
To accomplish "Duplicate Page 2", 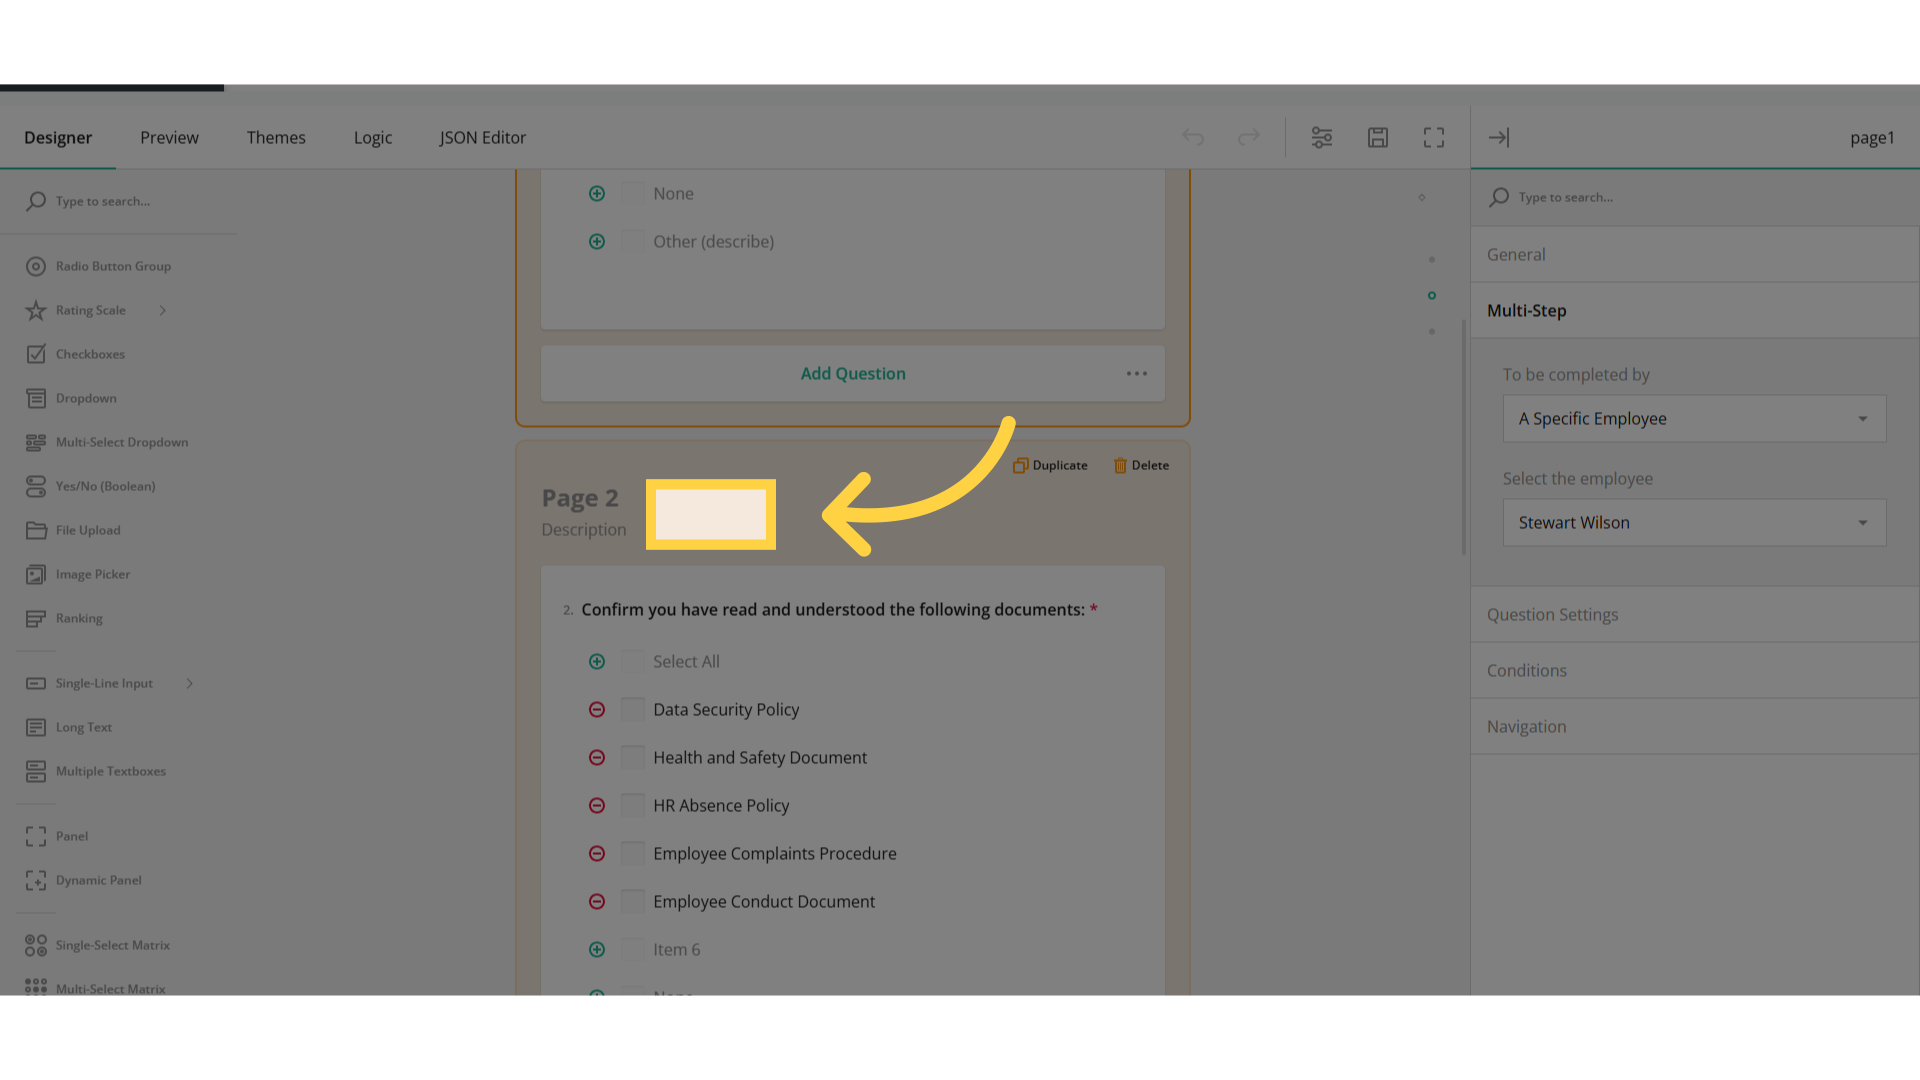I will click(1050, 465).
